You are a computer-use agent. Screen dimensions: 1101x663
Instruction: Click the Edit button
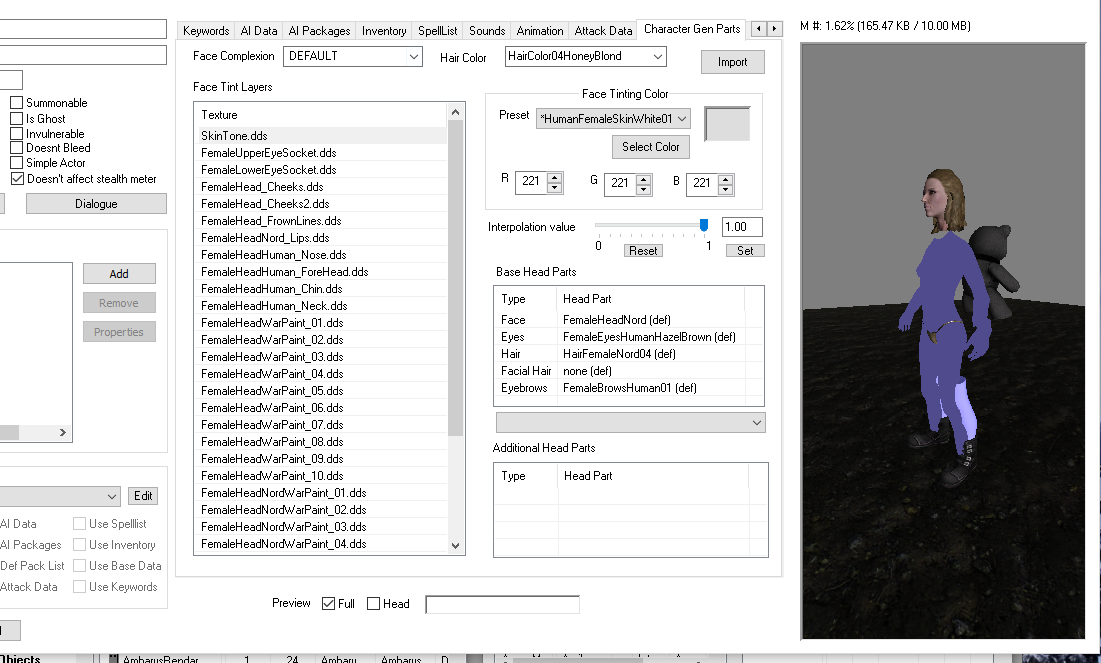(x=143, y=496)
